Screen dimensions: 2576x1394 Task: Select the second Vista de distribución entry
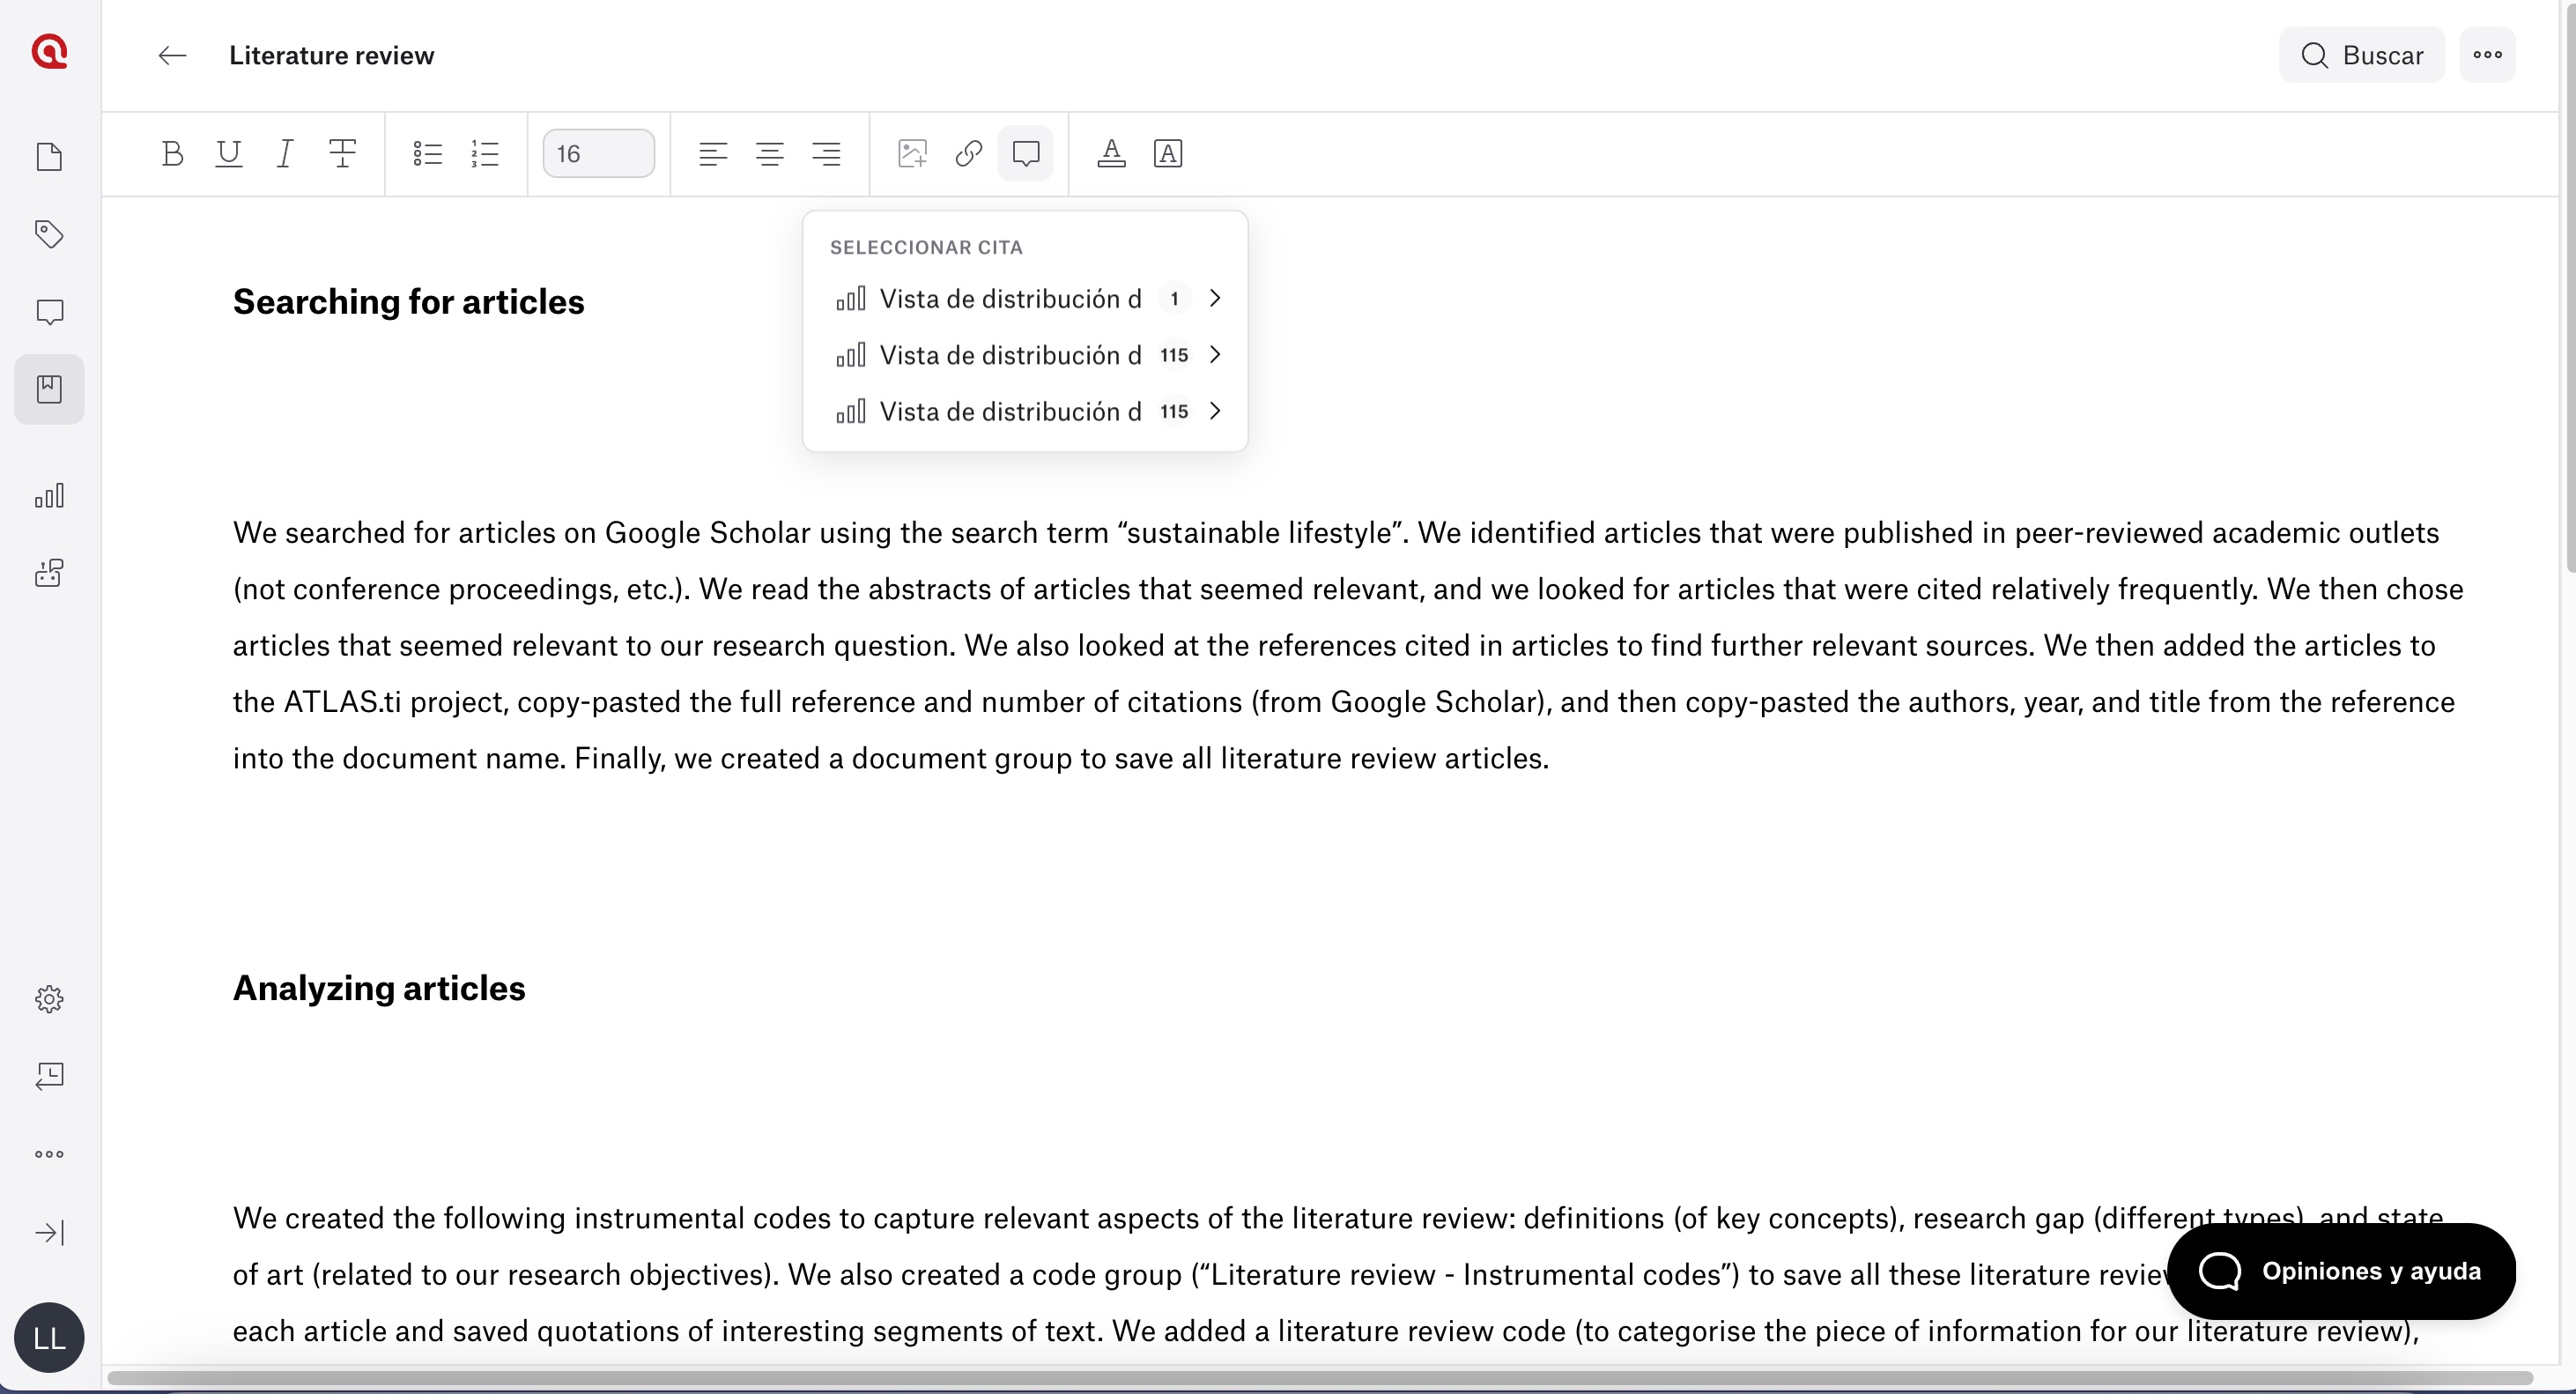click(1025, 355)
